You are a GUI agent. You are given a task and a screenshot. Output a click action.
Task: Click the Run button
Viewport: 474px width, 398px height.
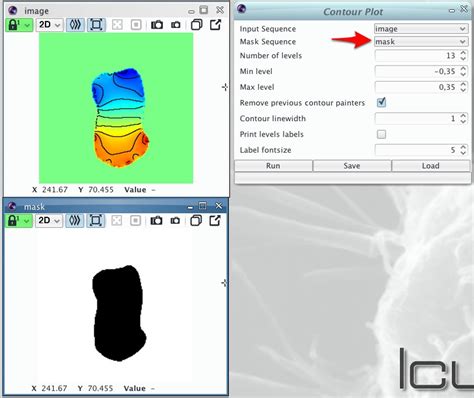[273, 166]
